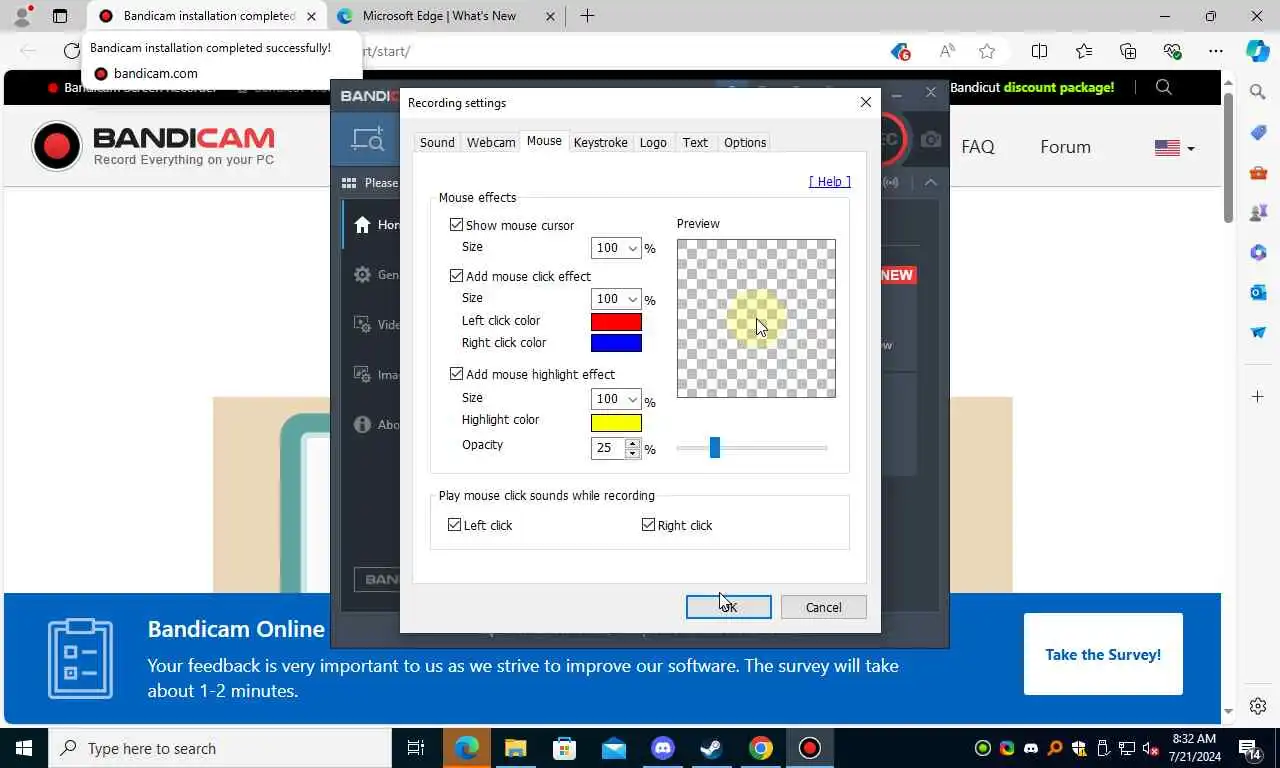Open Edge sidebar Tools briefcase icon
This screenshot has height=768, width=1280.
click(x=1258, y=172)
